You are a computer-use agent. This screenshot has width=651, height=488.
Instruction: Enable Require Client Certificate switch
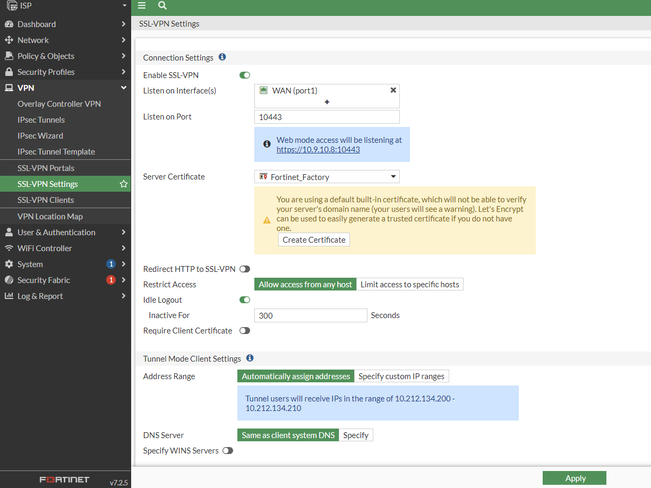tap(244, 331)
